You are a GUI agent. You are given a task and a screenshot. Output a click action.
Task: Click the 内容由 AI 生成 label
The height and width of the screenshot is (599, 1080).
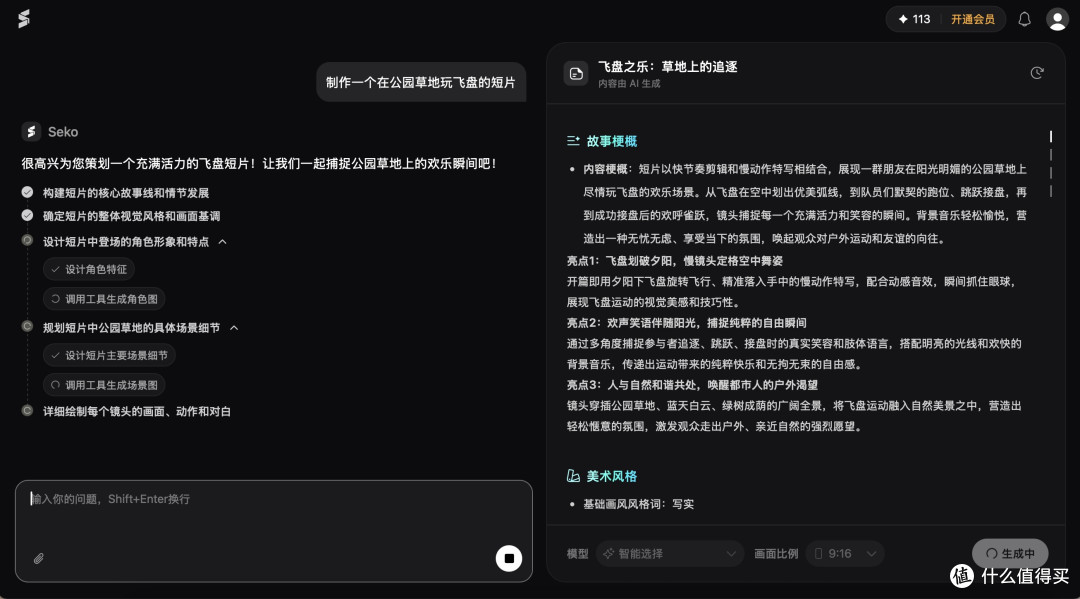coord(629,84)
